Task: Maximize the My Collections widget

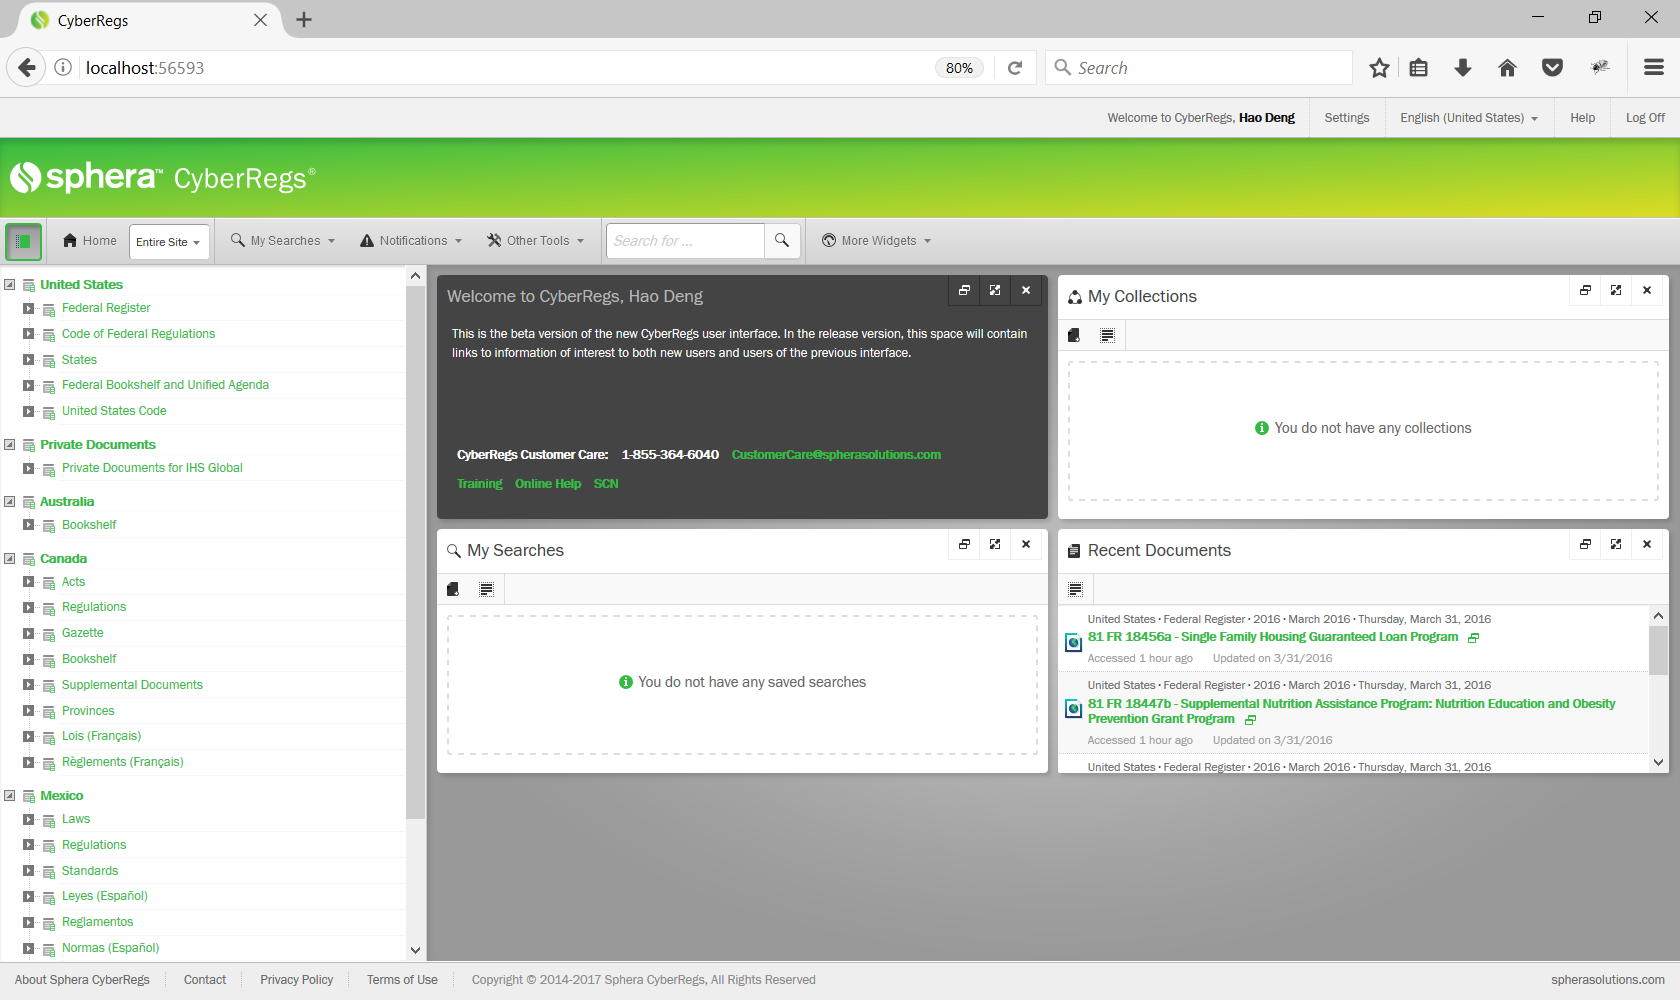Action: [1616, 290]
